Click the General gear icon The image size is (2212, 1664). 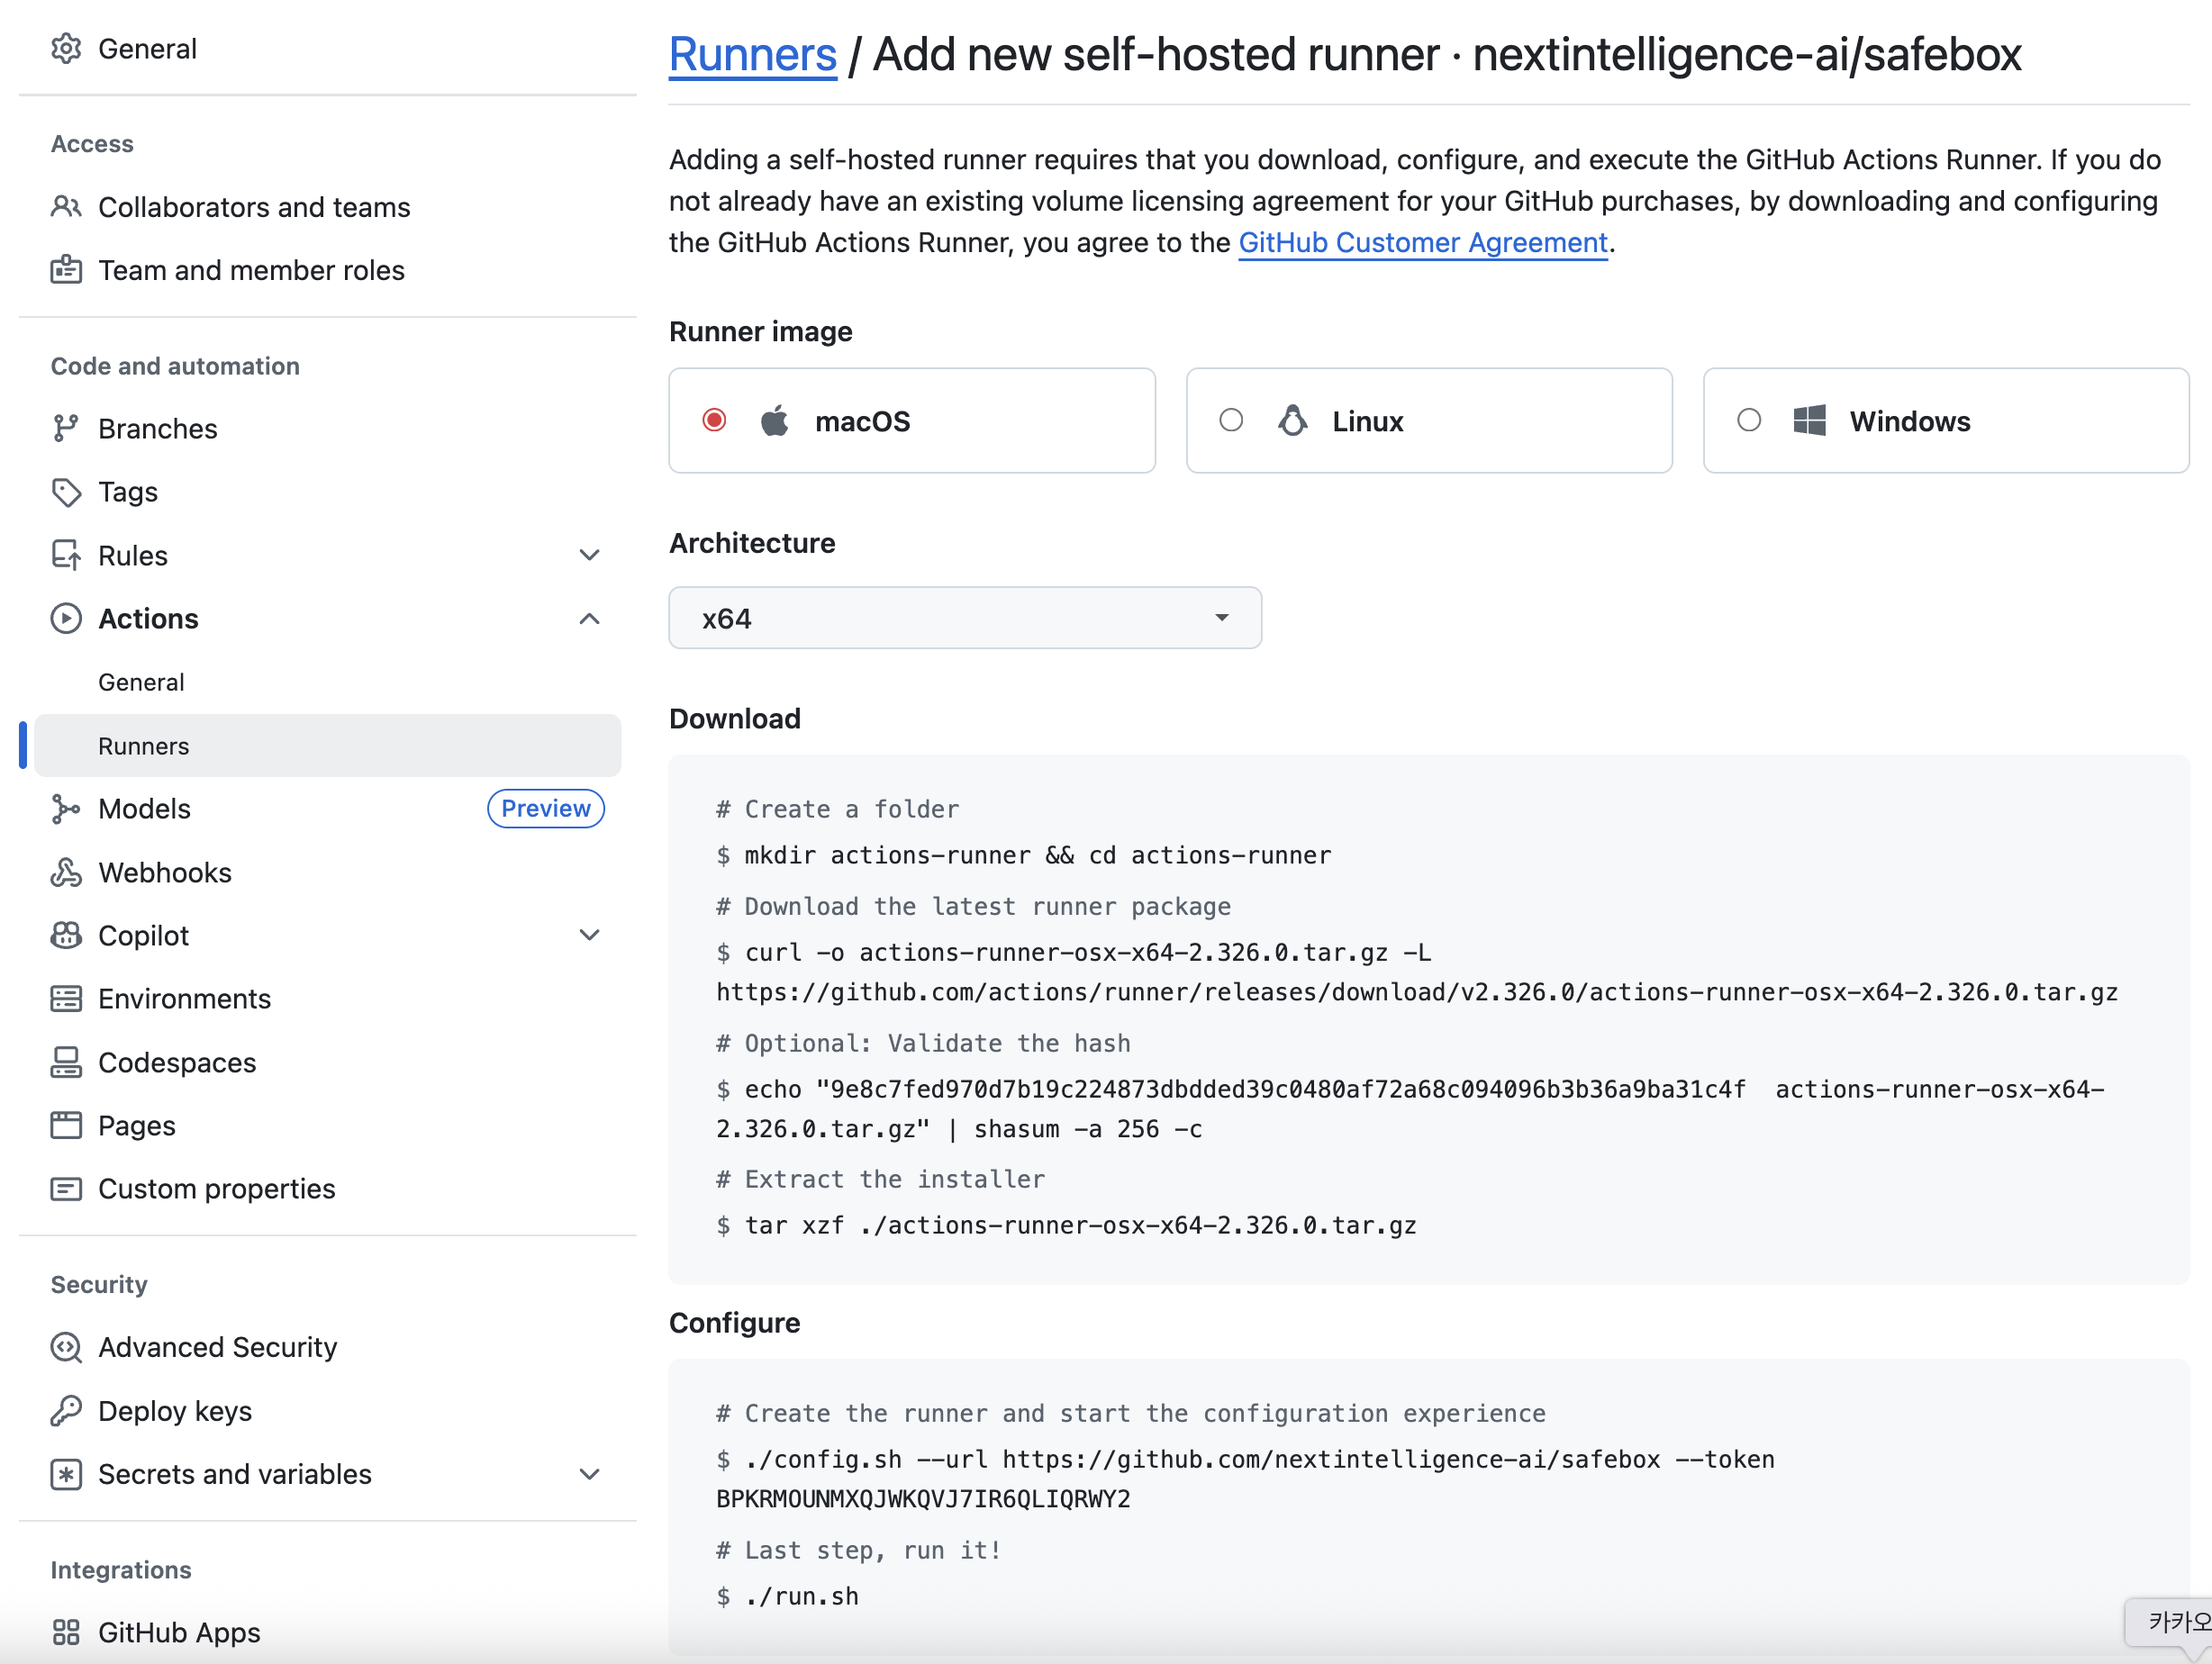point(66,48)
